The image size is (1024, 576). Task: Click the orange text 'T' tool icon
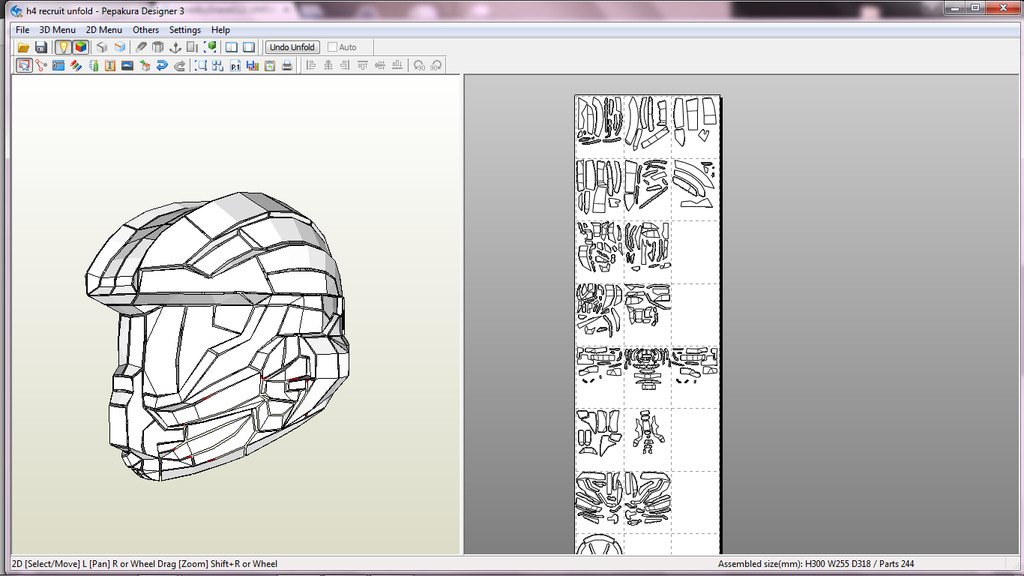coord(110,65)
